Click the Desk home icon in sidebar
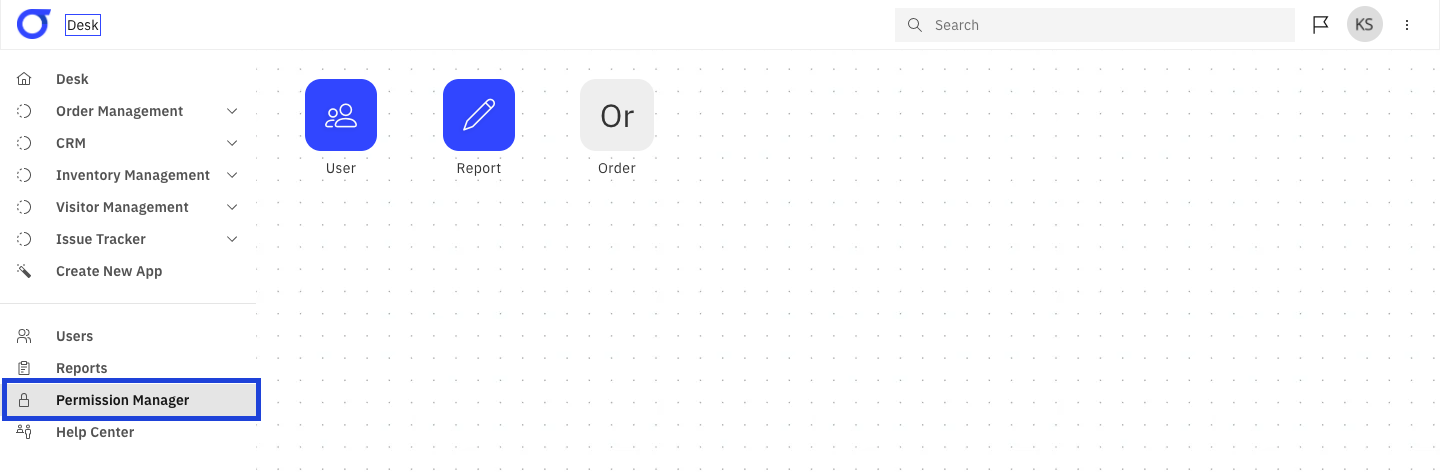The height and width of the screenshot is (472, 1440). (x=25, y=79)
